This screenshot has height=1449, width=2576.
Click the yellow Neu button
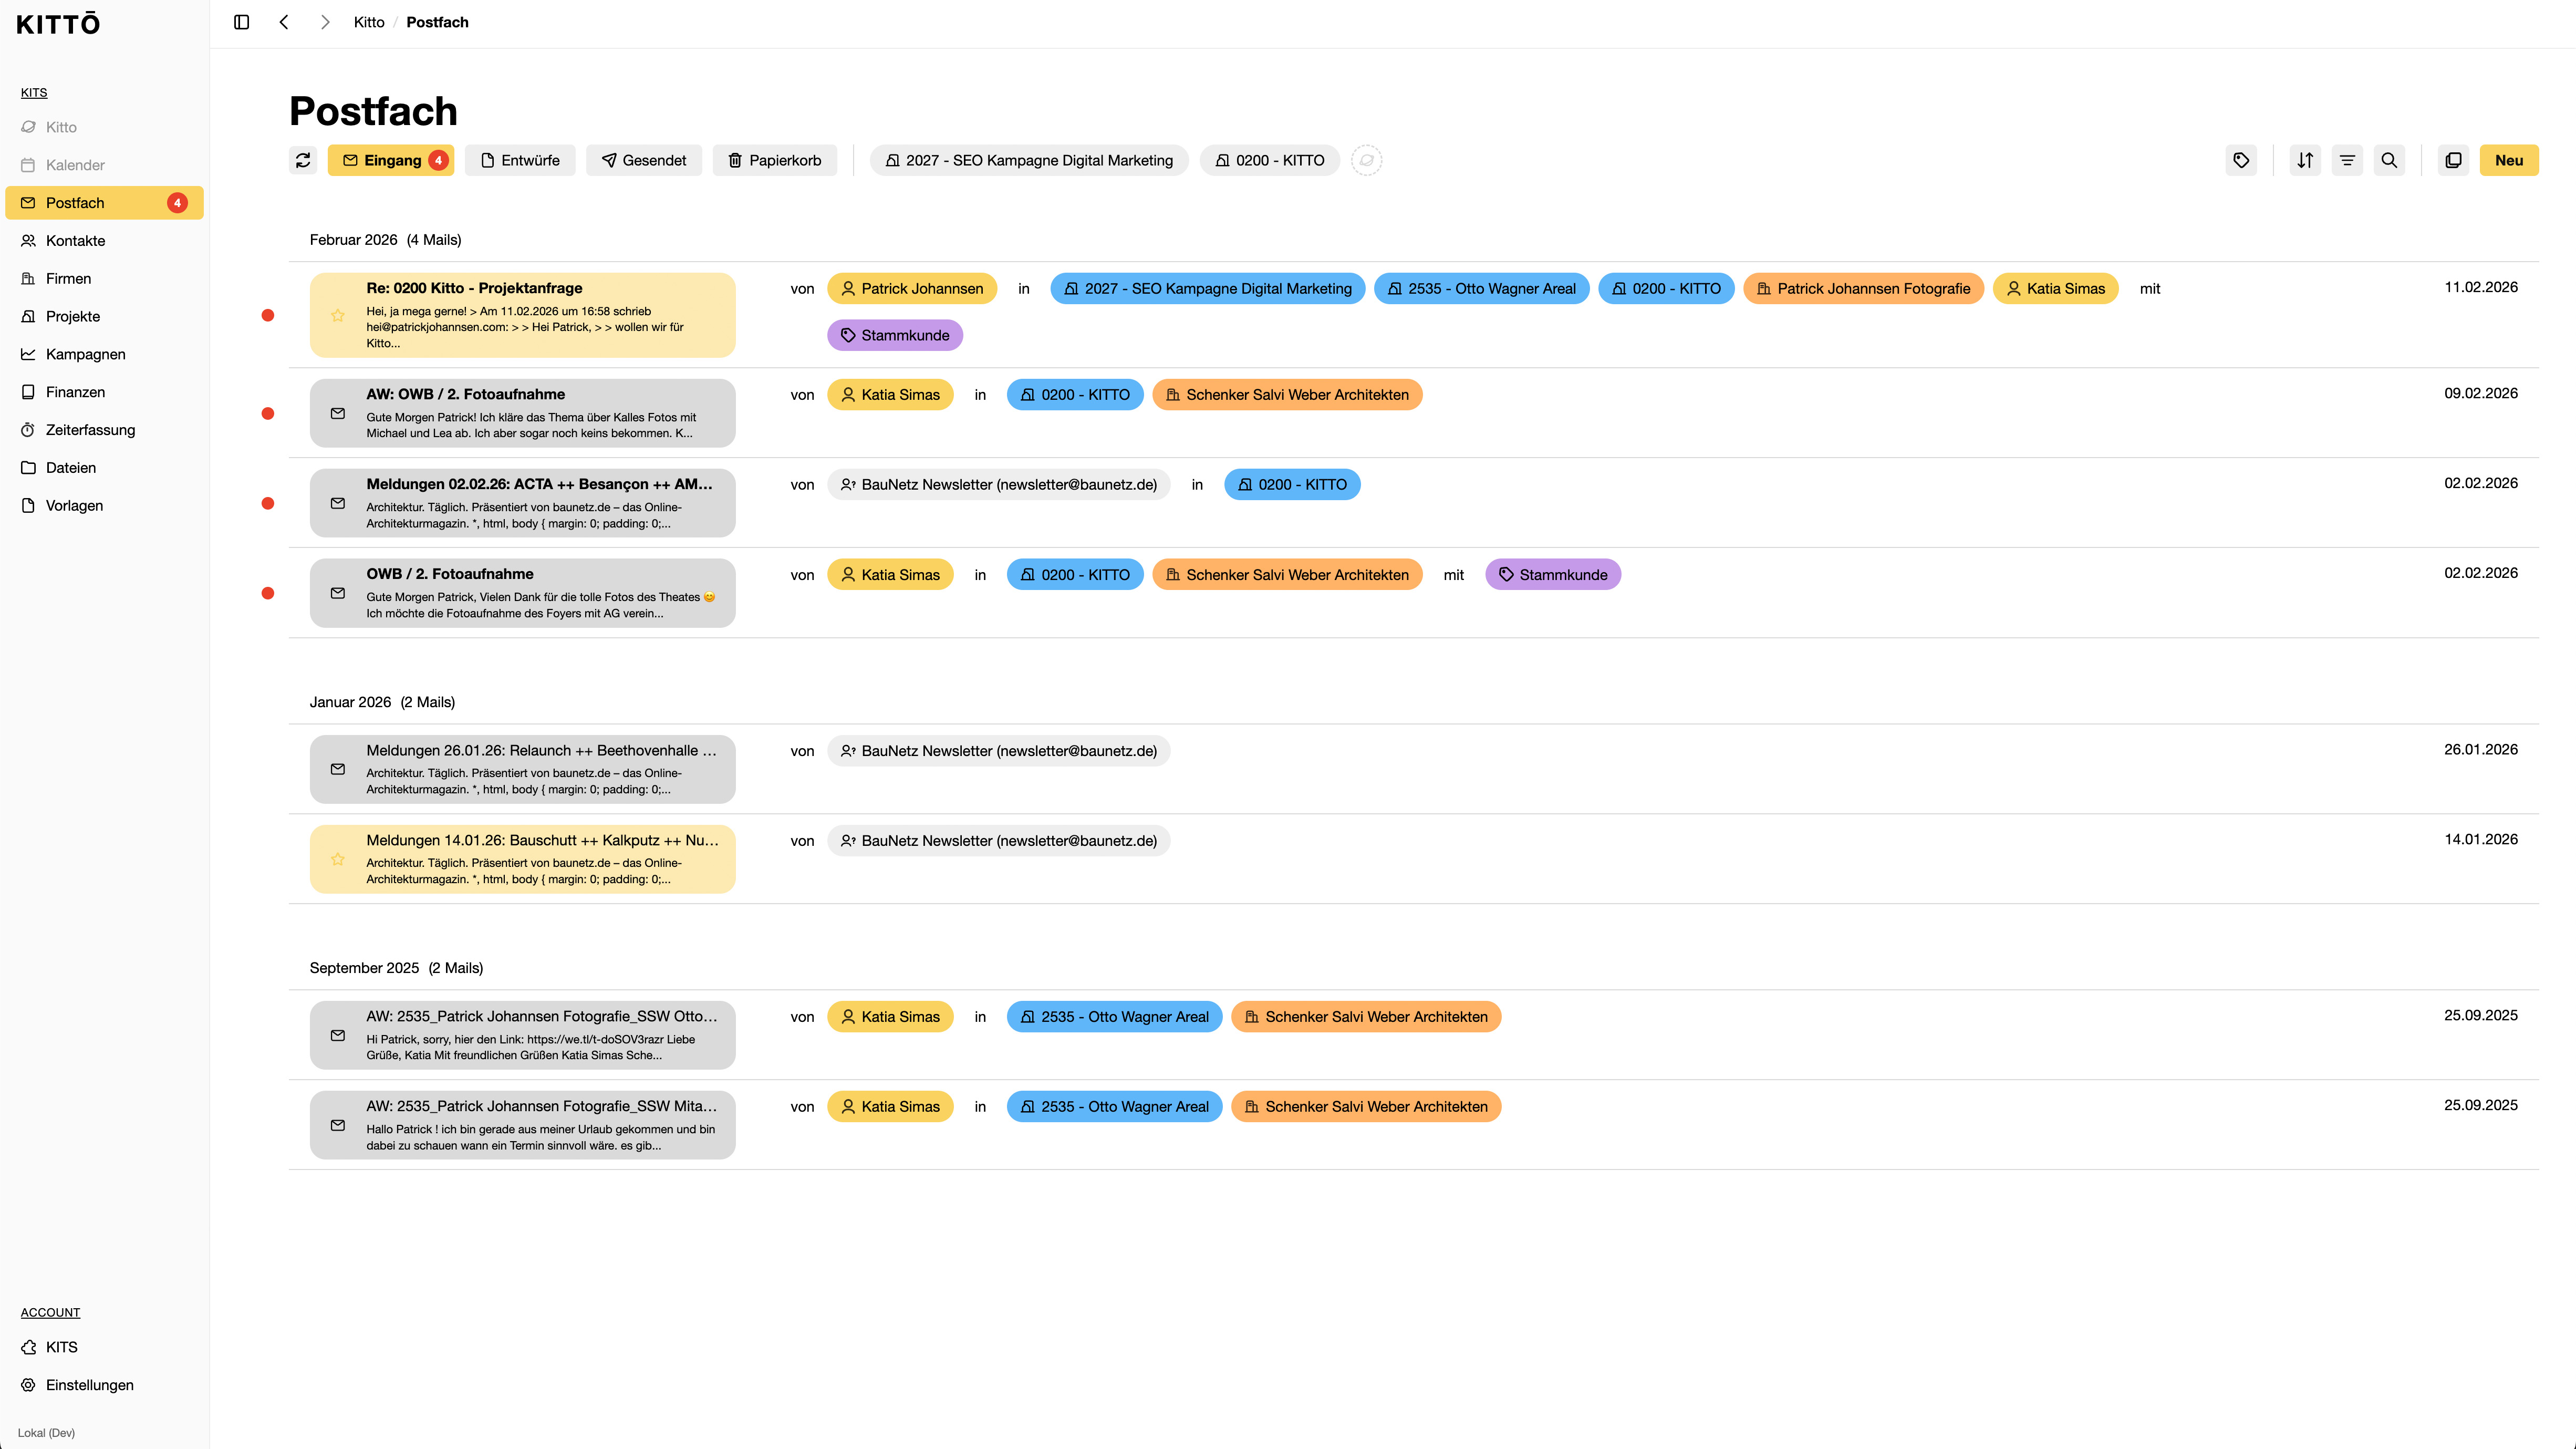(x=2510, y=160)
